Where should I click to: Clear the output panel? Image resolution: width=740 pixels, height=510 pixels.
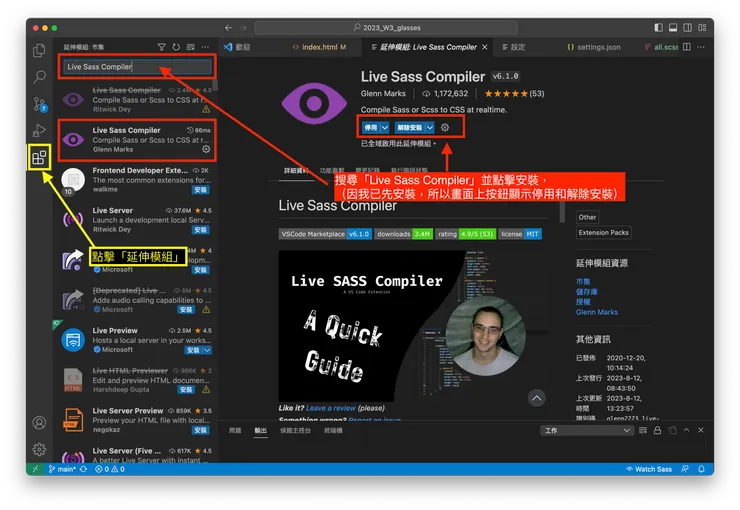(643, 430)
